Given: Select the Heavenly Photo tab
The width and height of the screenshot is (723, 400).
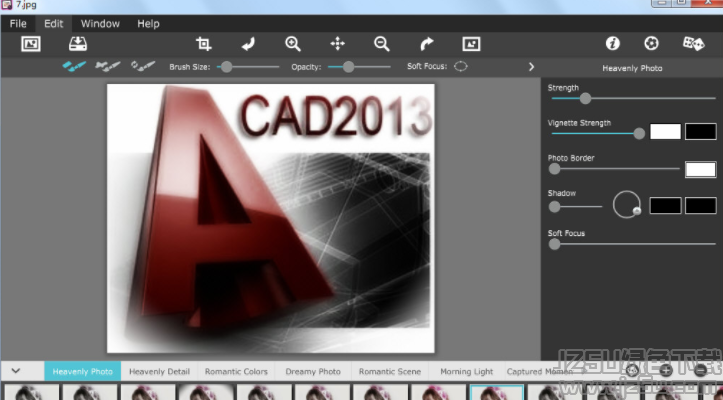Looking at the screenshot, I should pos(83,371).
